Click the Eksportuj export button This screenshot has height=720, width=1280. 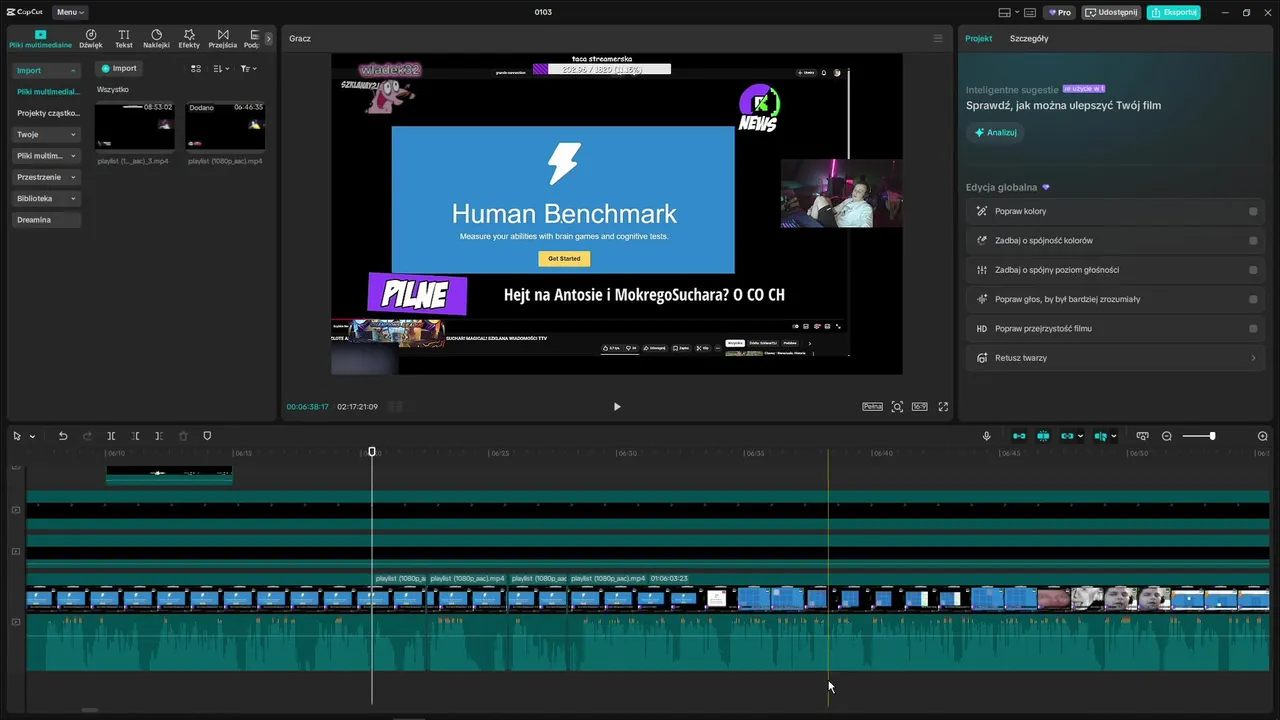pos(1173,12)
